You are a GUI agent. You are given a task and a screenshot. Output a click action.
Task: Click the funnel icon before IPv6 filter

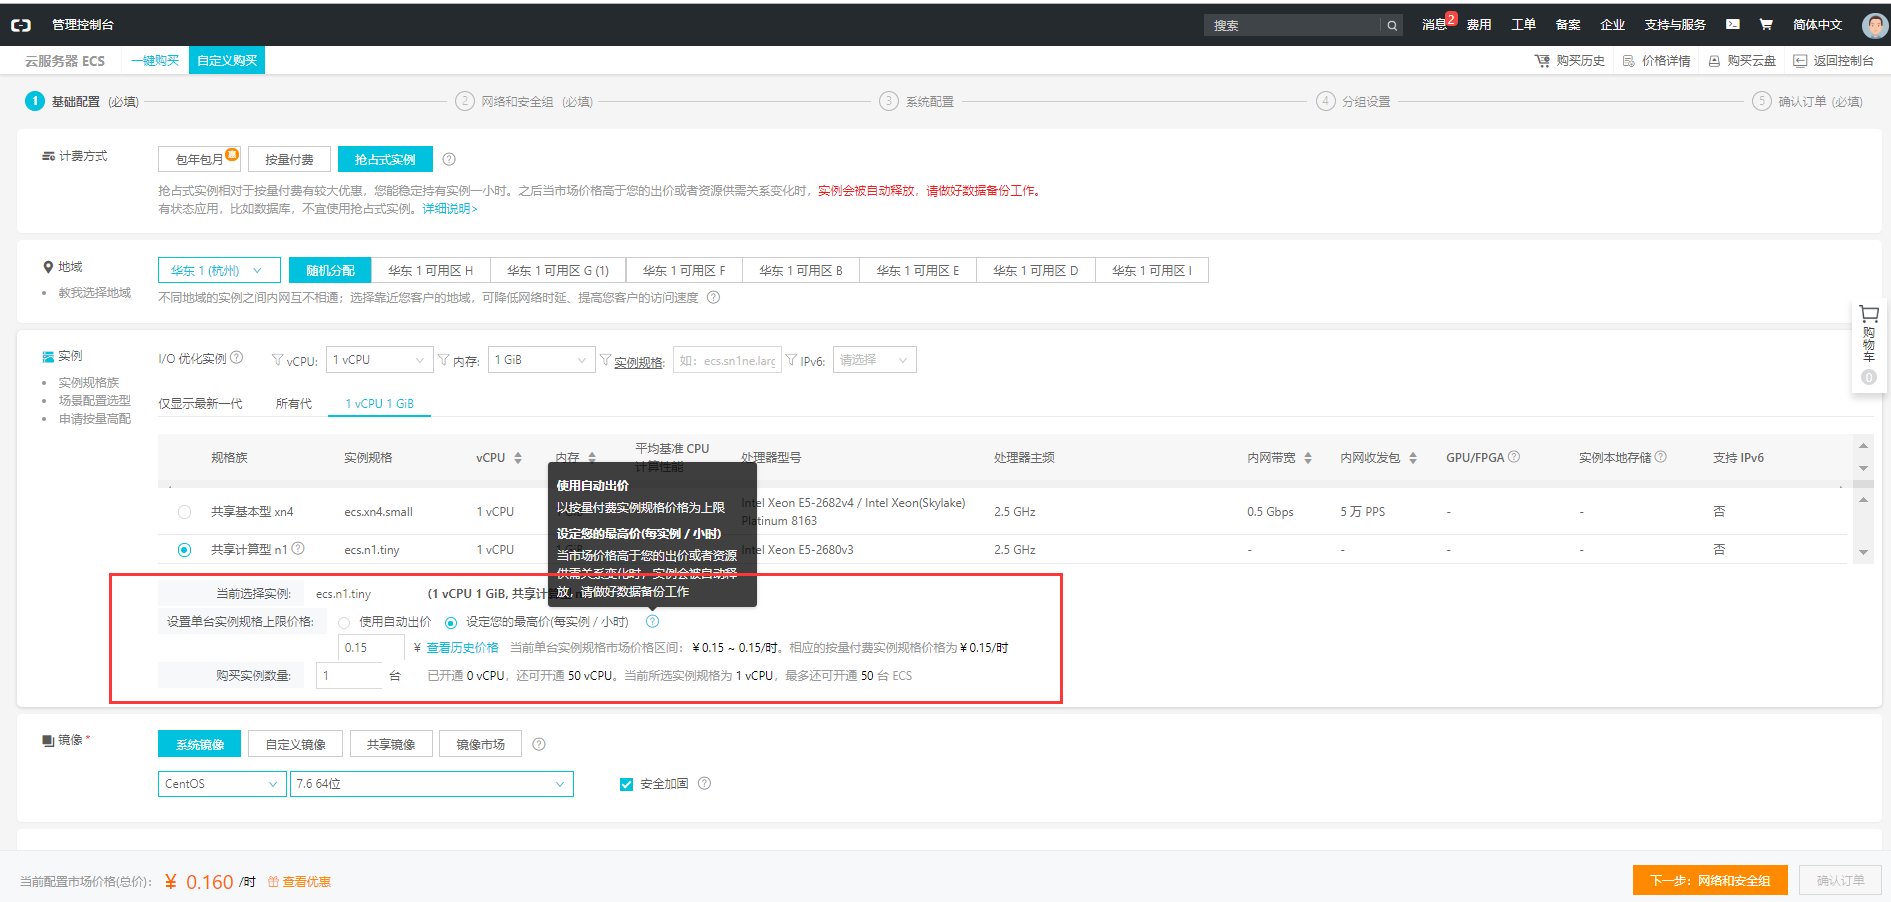click(x=791, y=360)
